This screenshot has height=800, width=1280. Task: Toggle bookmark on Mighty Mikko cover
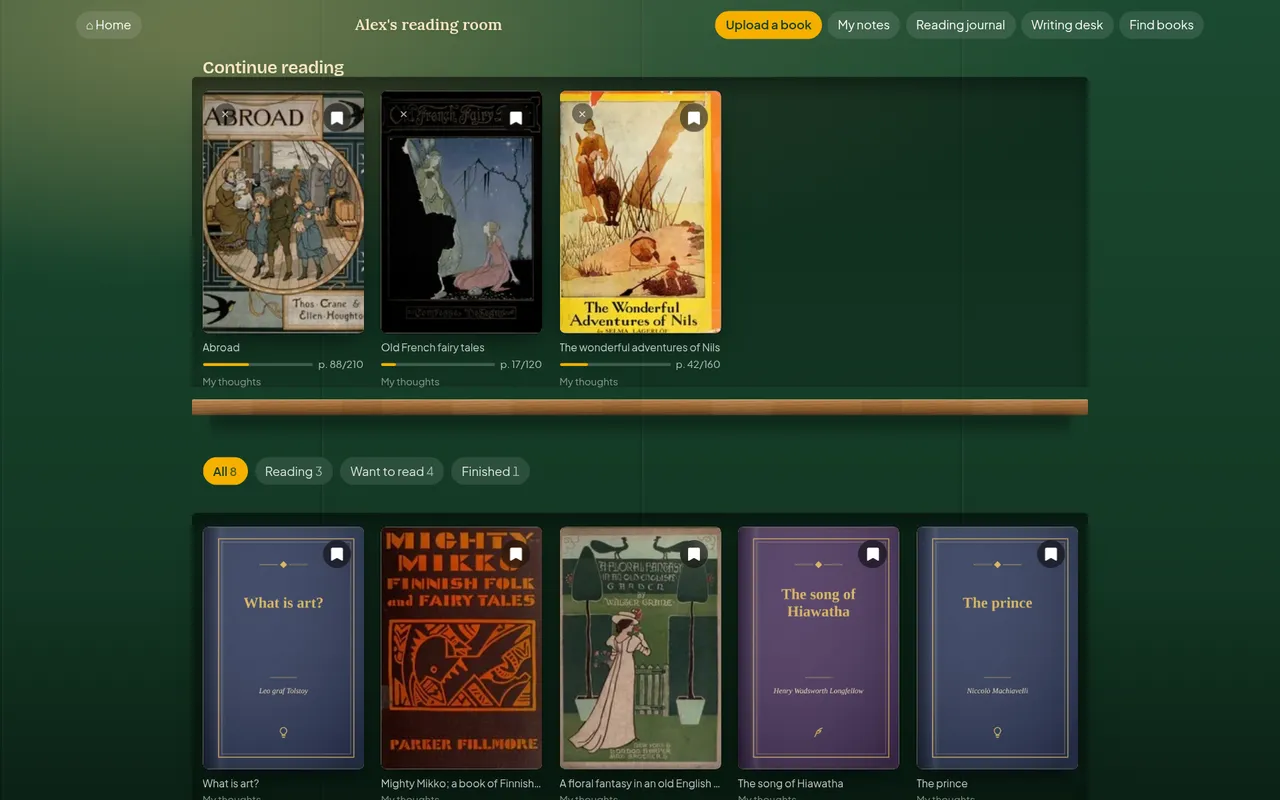click(516, 554)
